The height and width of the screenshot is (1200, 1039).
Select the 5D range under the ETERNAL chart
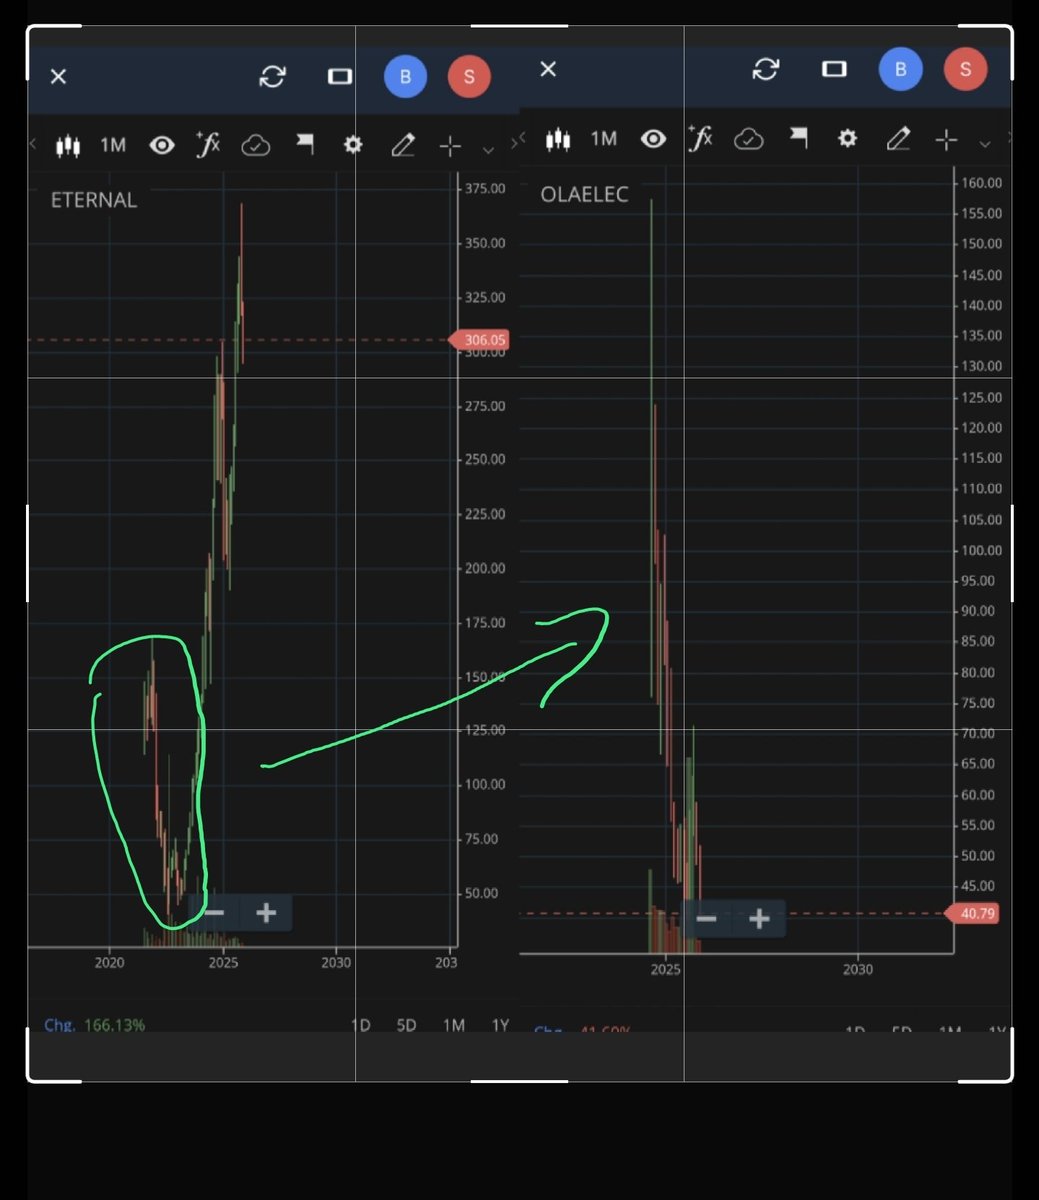coord(406,1025)
